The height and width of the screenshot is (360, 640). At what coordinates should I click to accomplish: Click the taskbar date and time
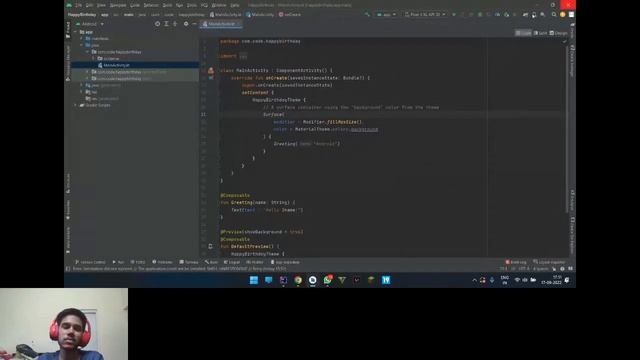pos(551,280)
